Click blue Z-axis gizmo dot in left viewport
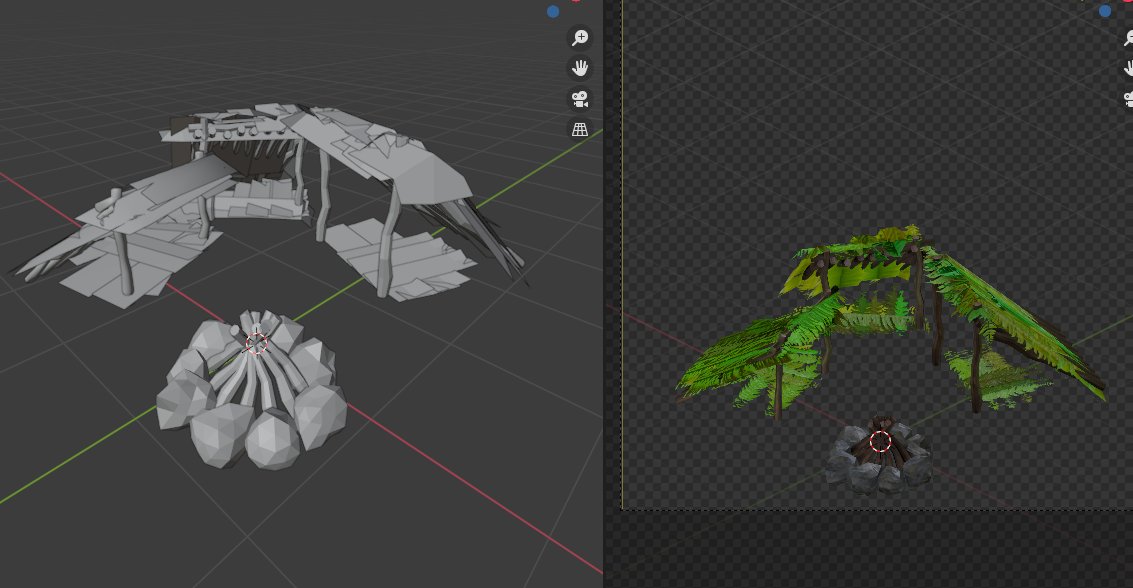Screen dimensions: 1133x588 coord(553,12)
